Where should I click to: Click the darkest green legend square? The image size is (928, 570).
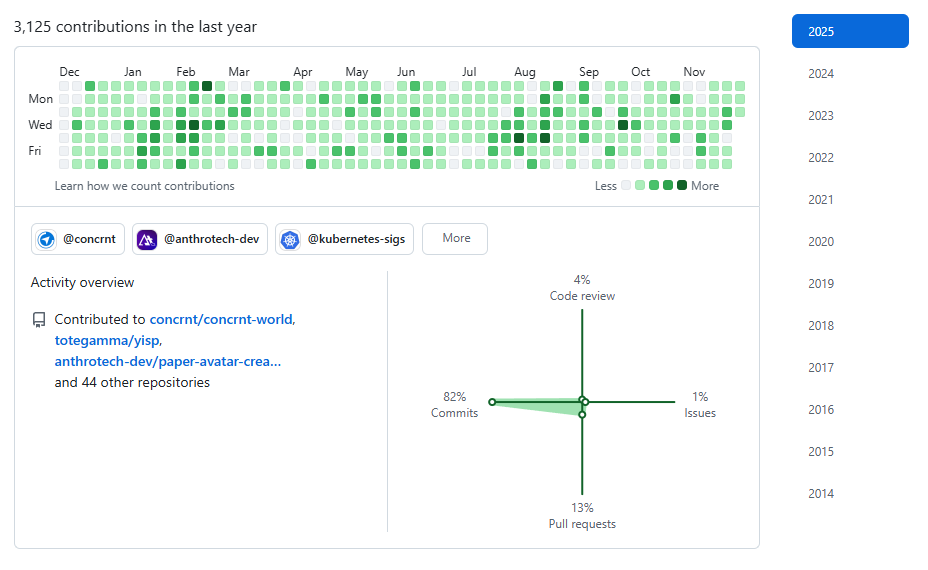(x=682, y=186)
